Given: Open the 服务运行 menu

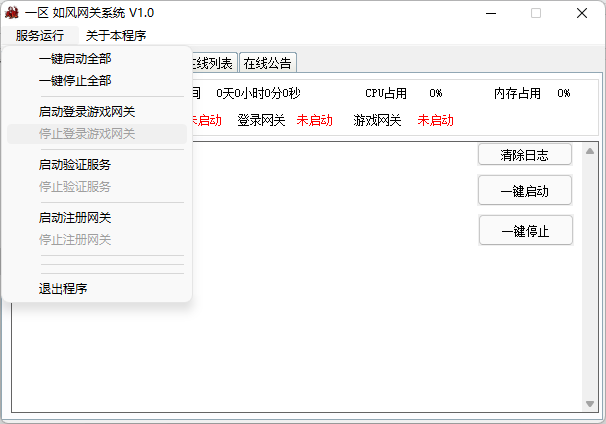Looking at the screenshot, I should point(40,36).
